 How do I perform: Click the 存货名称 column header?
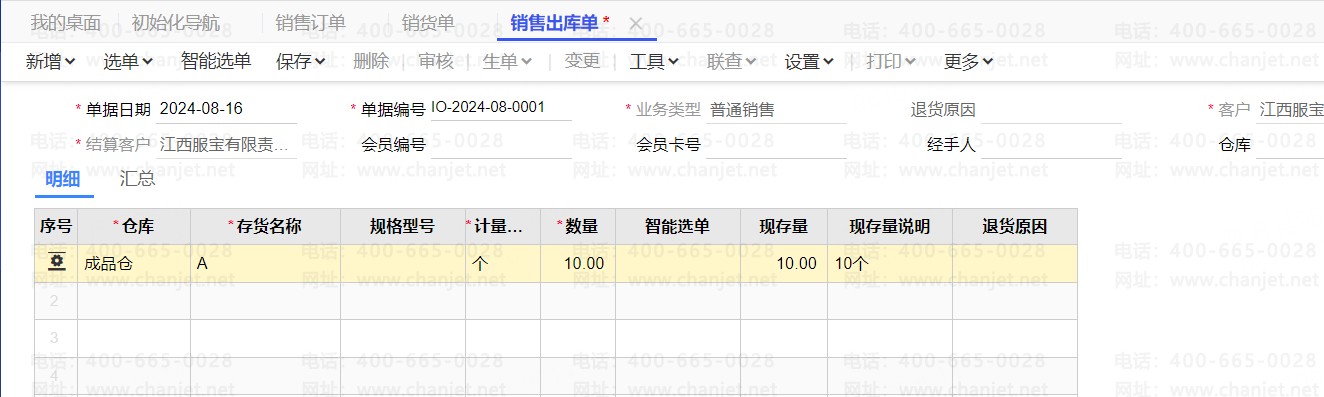[x=265, y=227]
